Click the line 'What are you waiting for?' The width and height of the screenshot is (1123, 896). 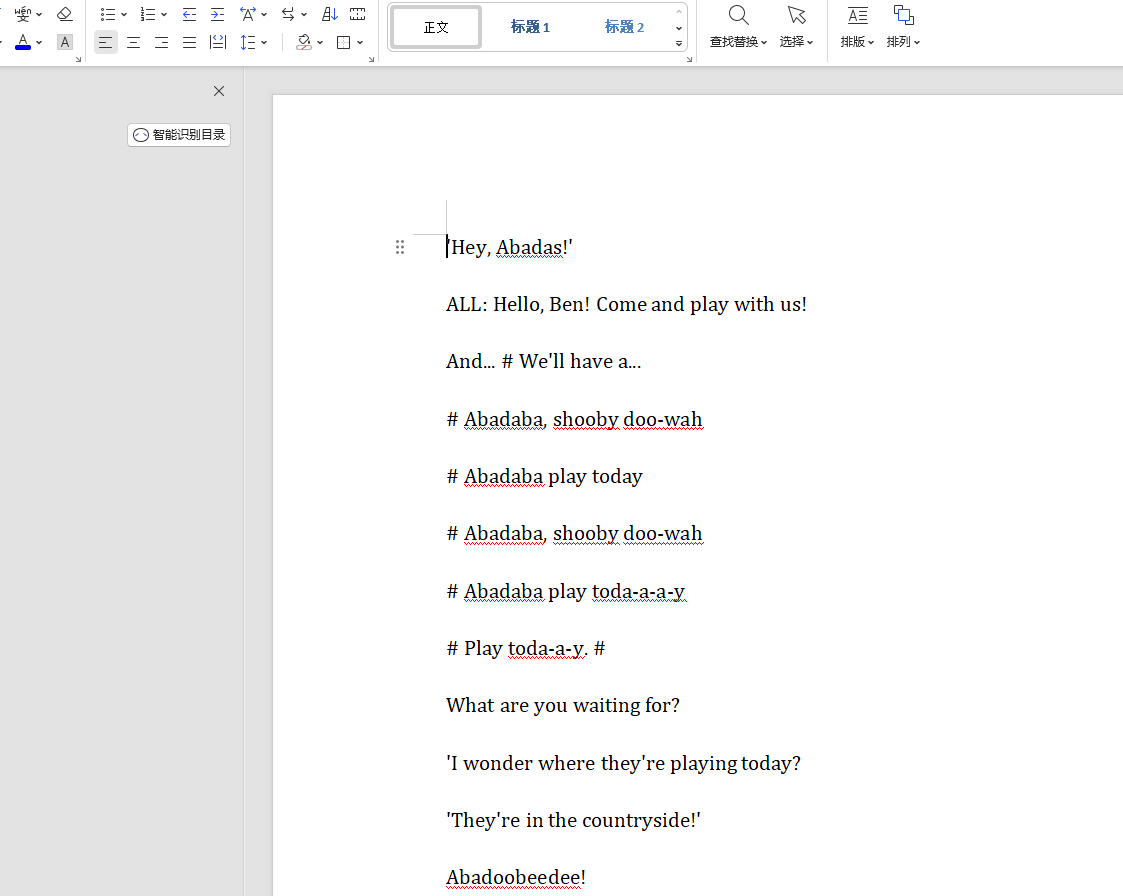[563, 706]
